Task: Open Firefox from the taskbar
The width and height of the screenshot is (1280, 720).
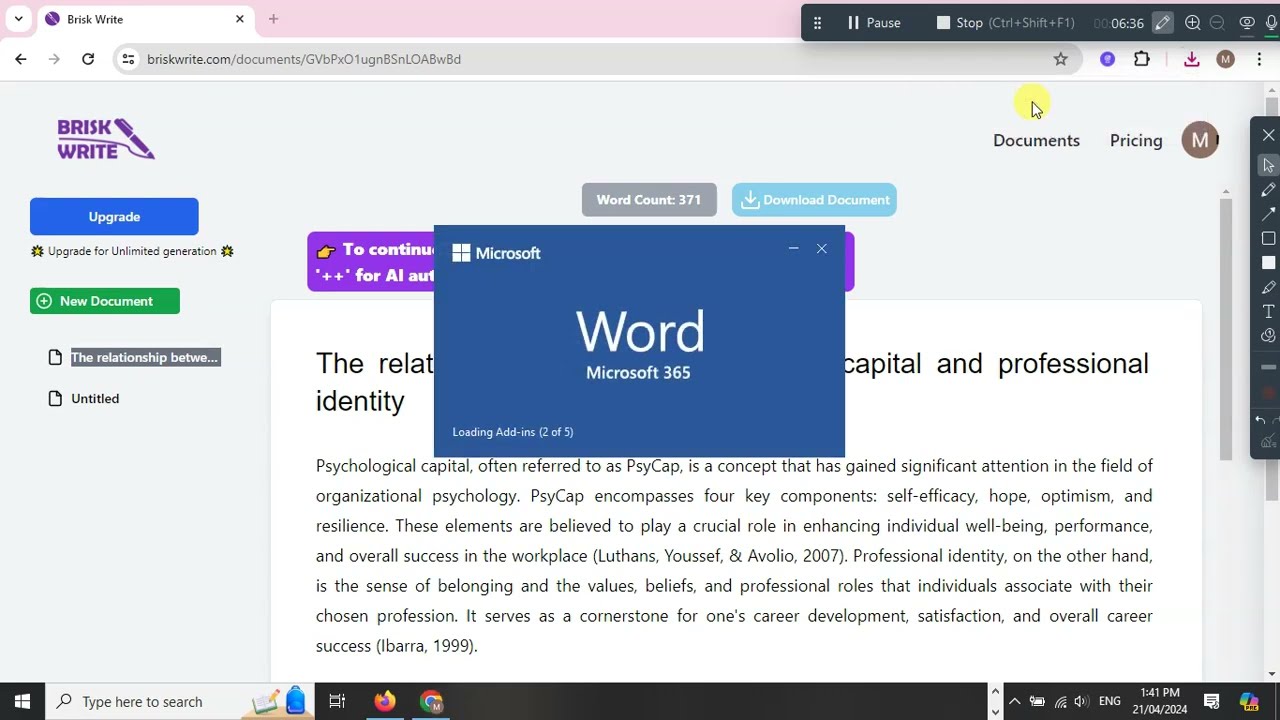Action: [385, 701]
